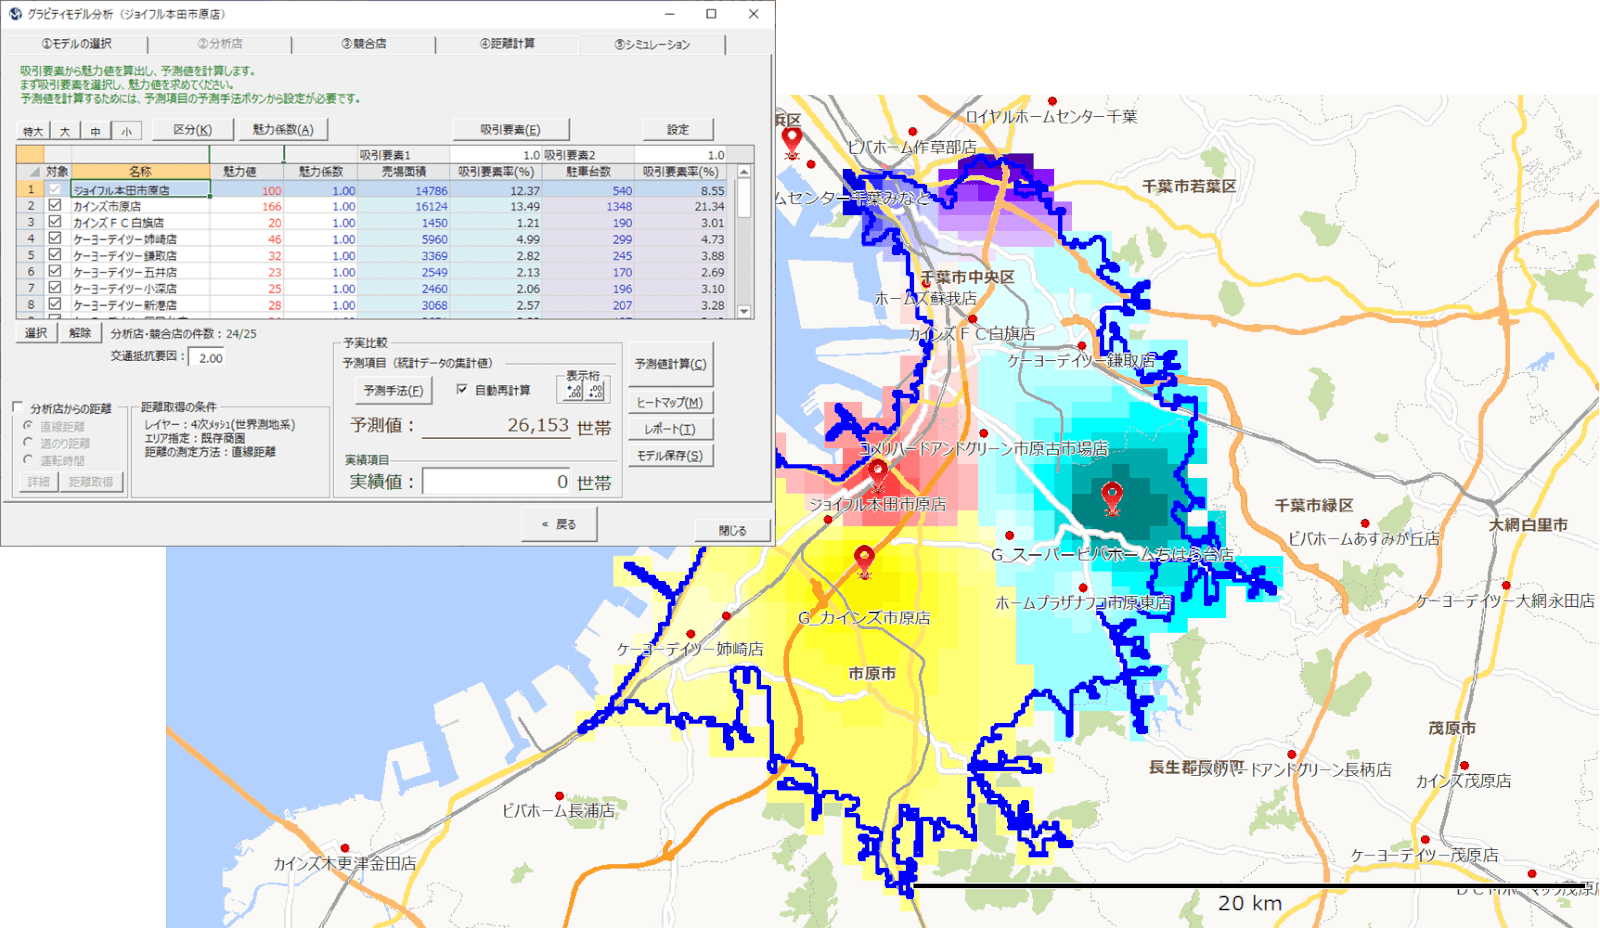1600x929 pixels.
Task: Switch to the ②分析店 tab
Action: 220,44
